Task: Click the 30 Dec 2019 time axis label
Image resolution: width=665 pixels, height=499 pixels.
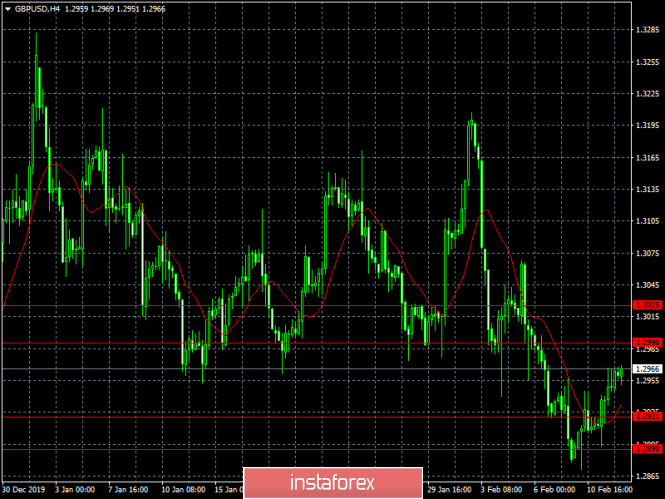Action: pos(24,489)
